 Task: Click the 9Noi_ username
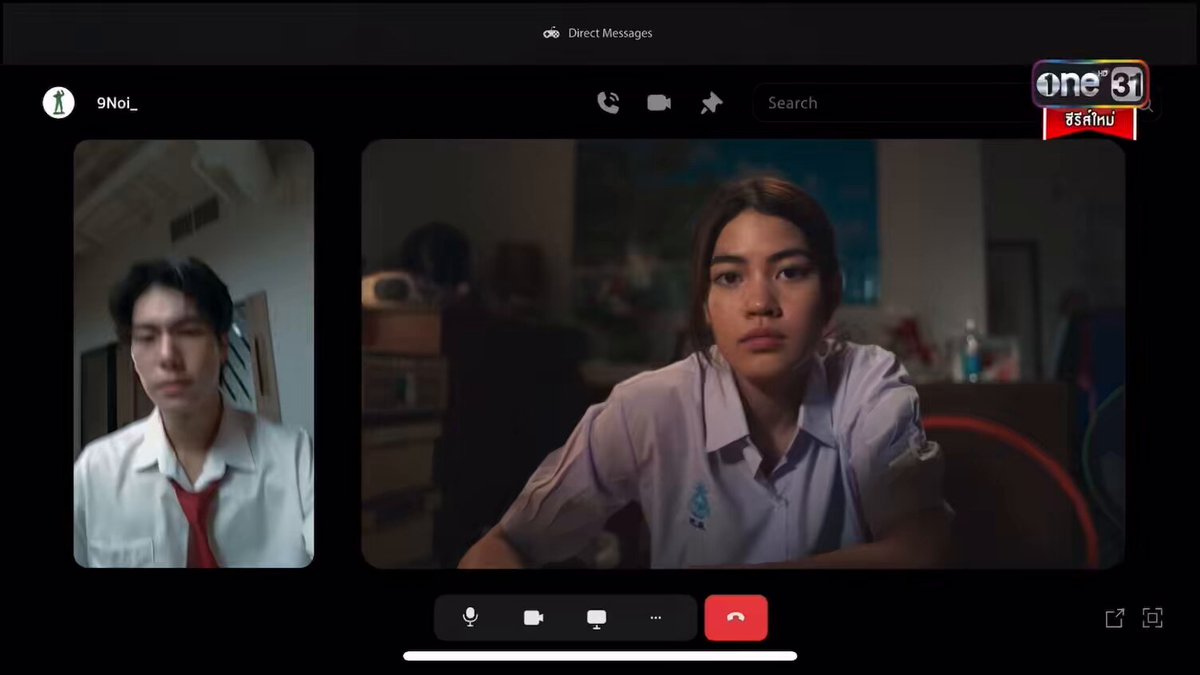click(117, 103)
